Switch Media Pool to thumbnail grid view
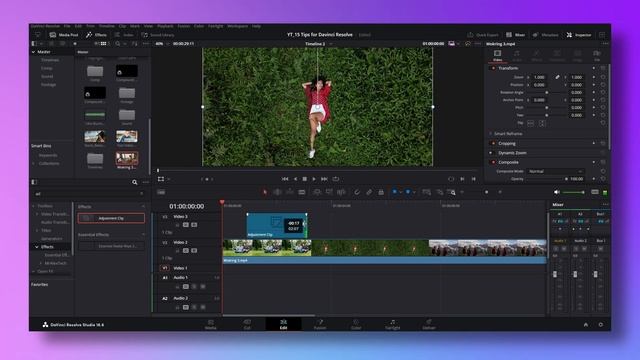Screen dimensions: 640x360 tap(104, 44)
